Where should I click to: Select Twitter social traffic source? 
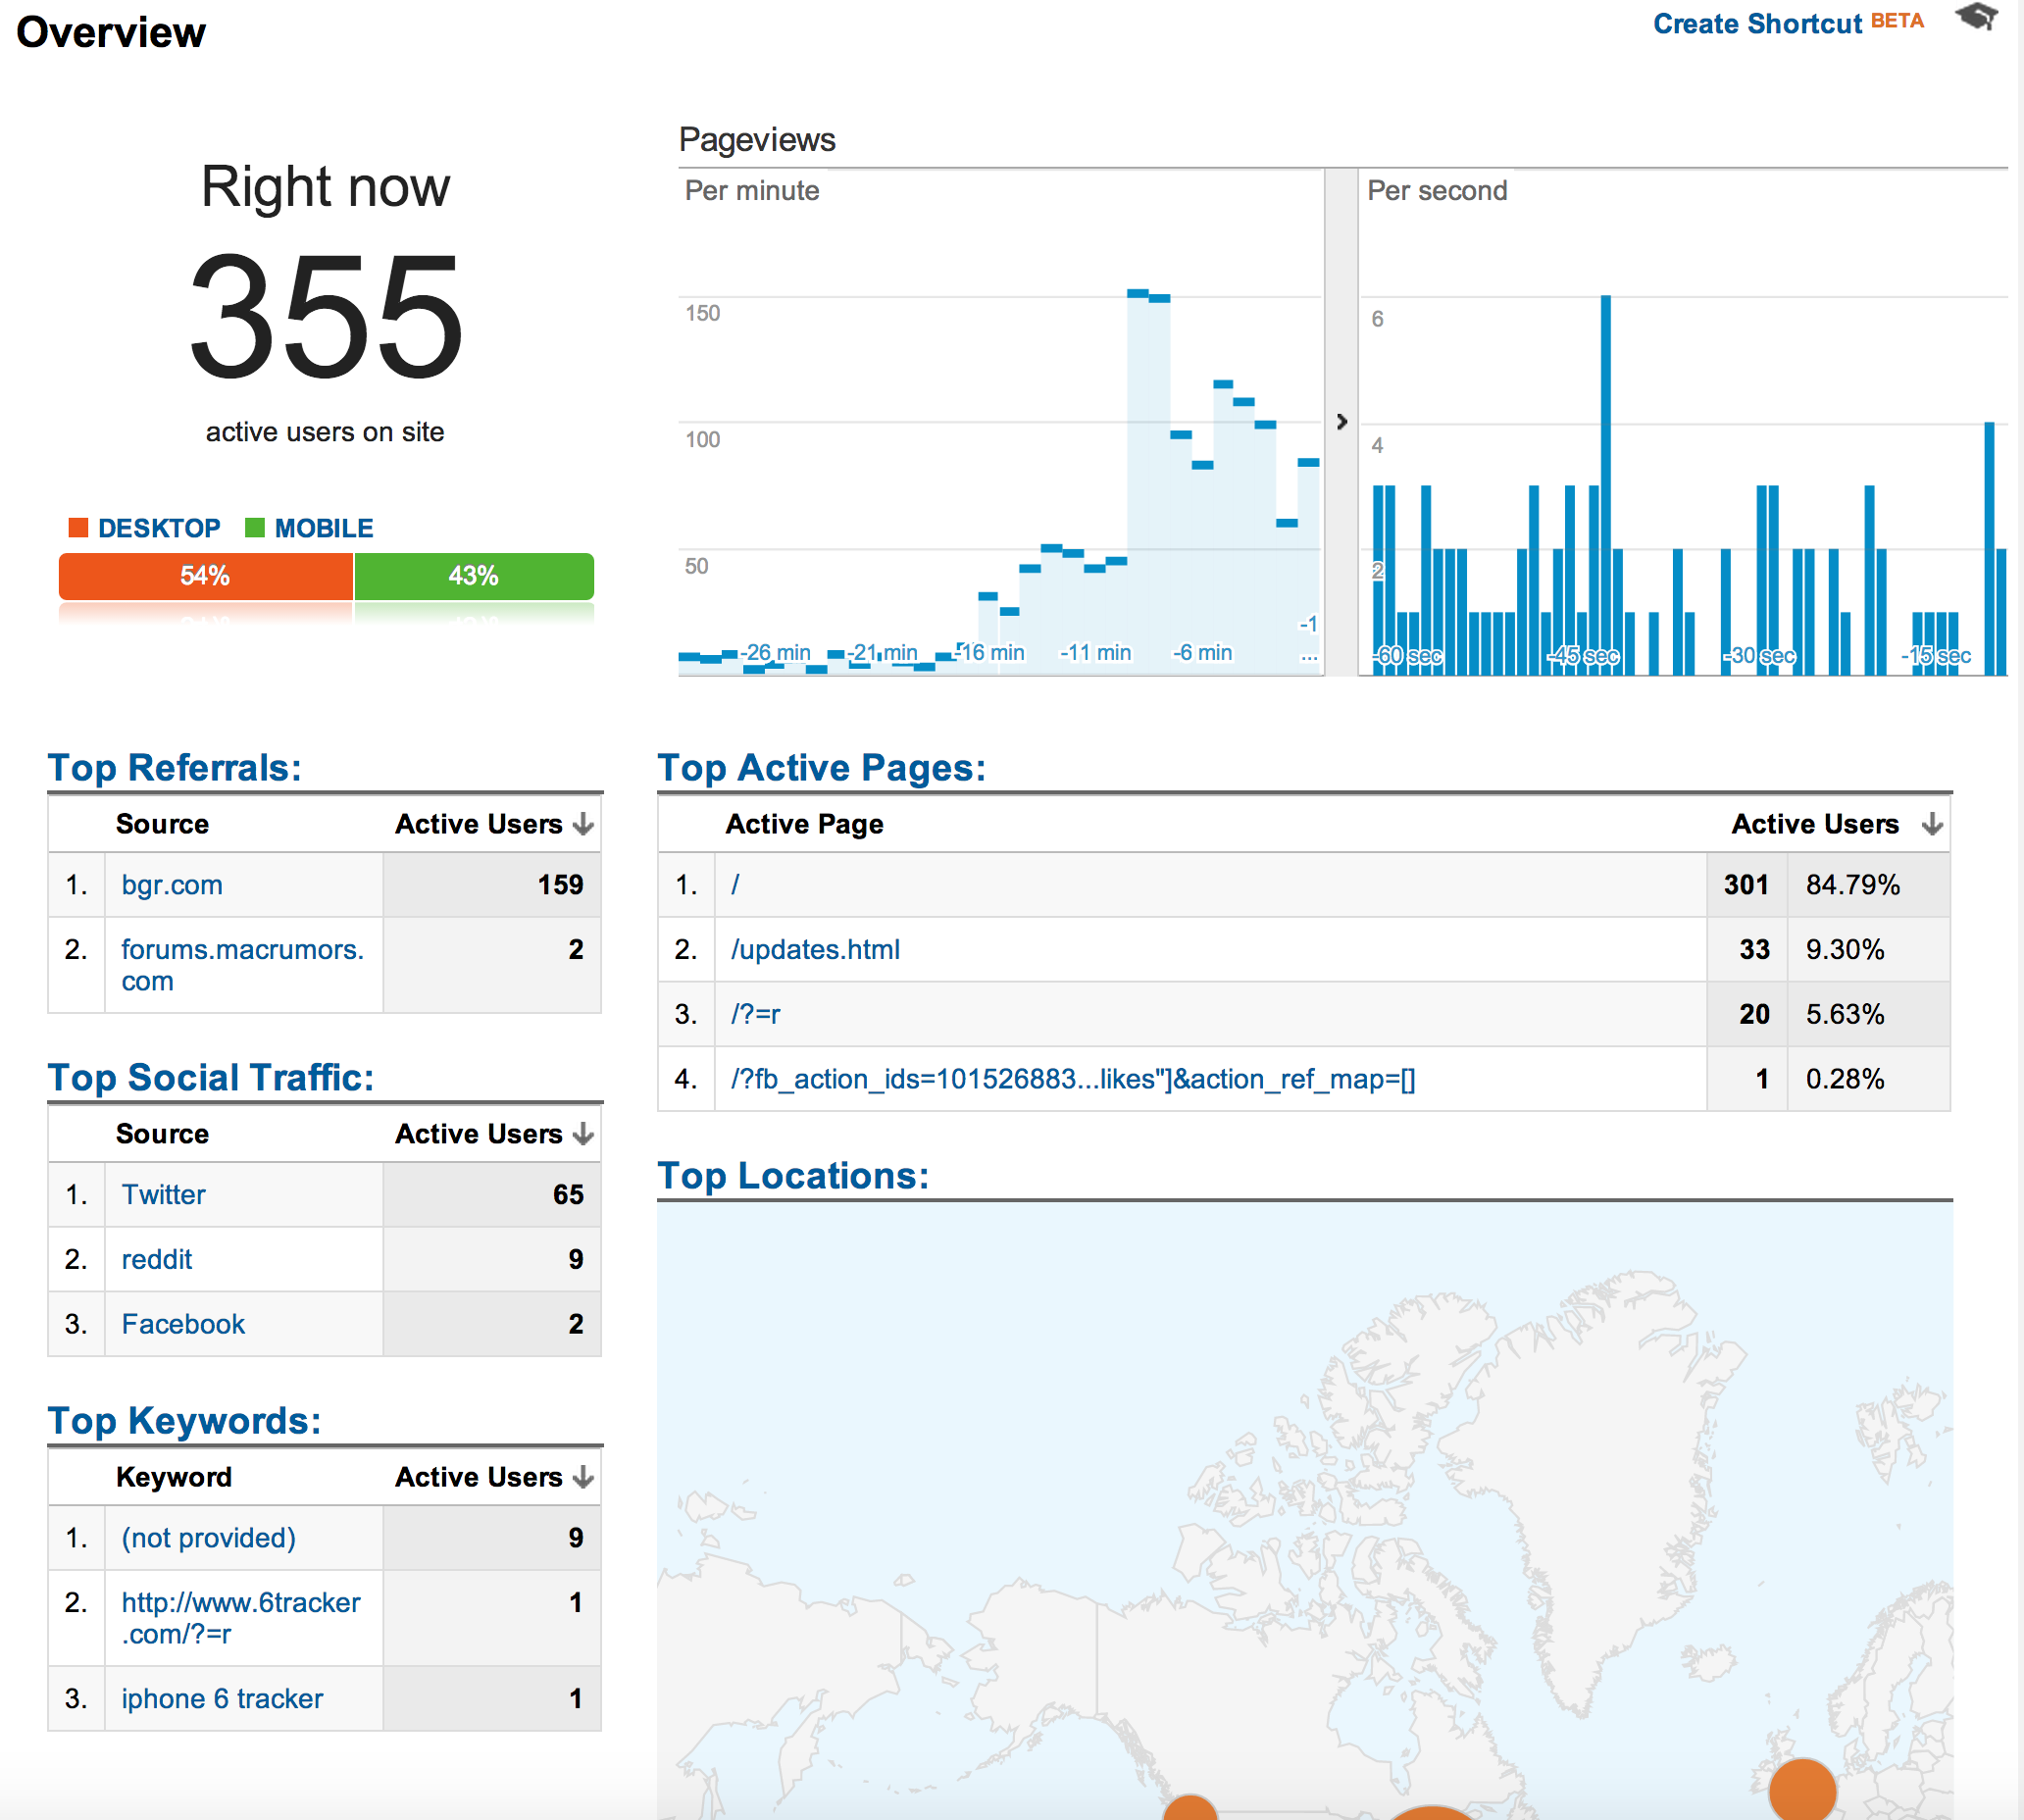(x=163, y=1194)
